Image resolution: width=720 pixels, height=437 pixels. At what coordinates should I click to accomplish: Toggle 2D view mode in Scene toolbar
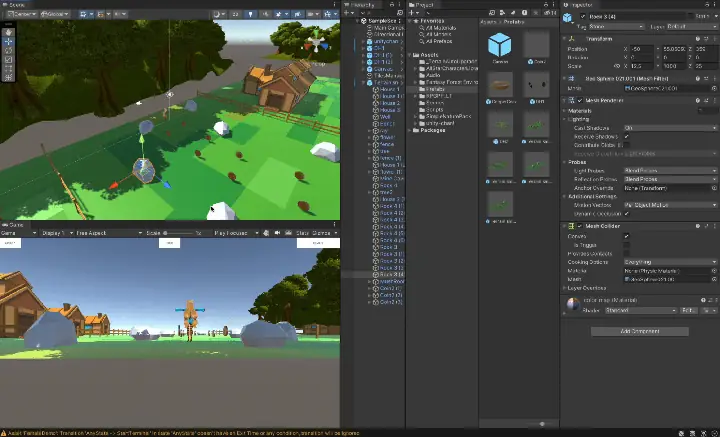235,14
